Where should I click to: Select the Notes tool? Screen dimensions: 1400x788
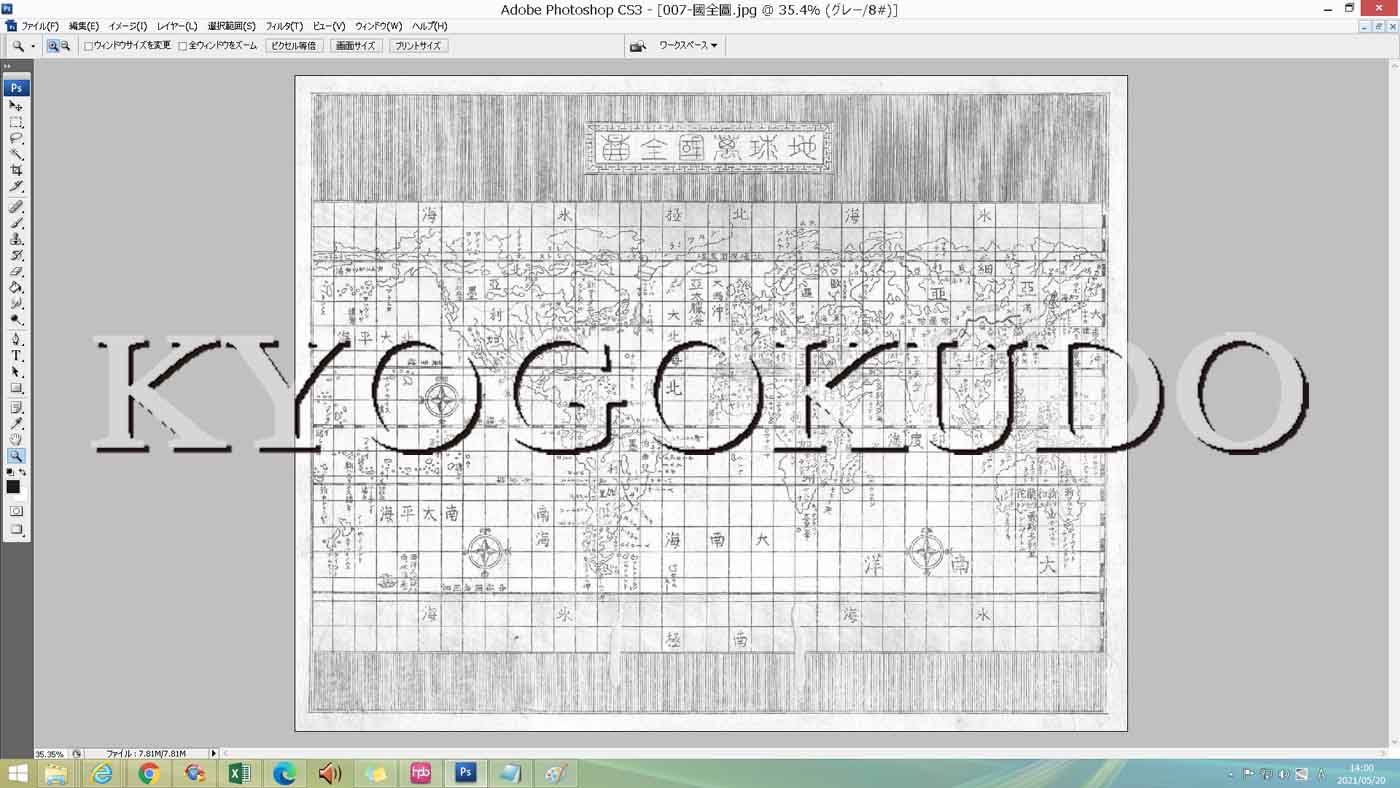(x=16, y=407)
